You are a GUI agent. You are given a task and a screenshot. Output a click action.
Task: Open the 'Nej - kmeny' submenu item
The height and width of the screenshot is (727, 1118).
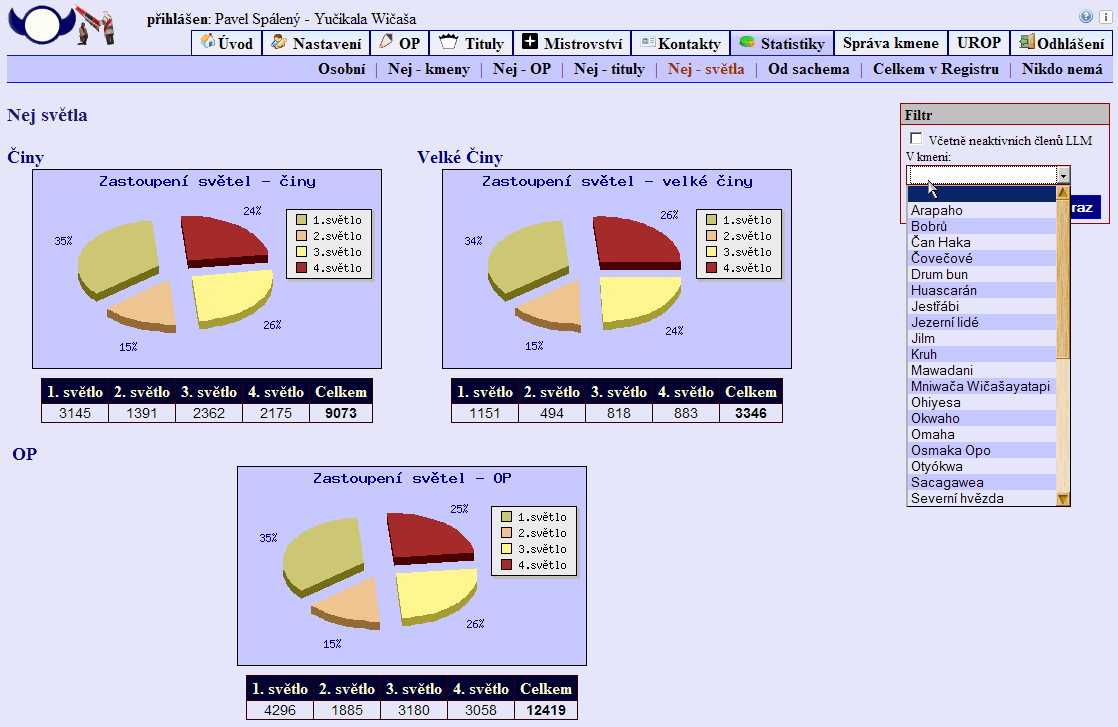[428, 69]
